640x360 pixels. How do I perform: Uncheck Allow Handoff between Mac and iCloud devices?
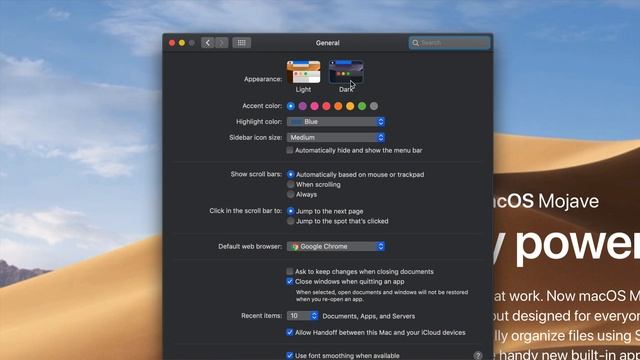point(290,332)
